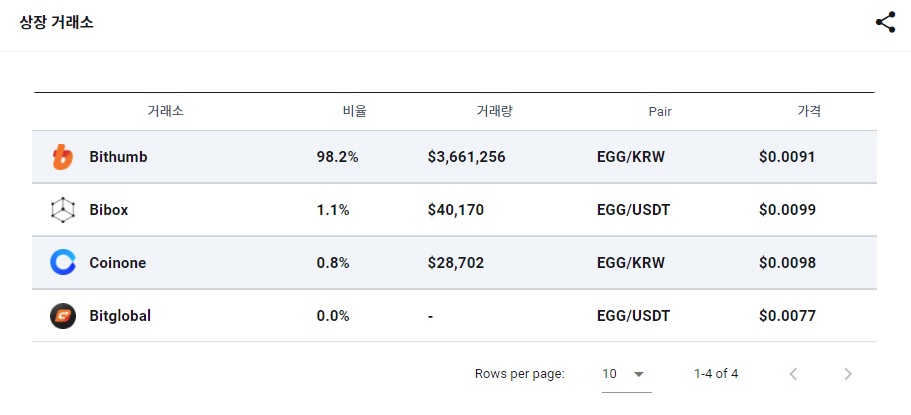Select the 0.0% ratio cell
This screenshot has width=911, height=415.
333,316
